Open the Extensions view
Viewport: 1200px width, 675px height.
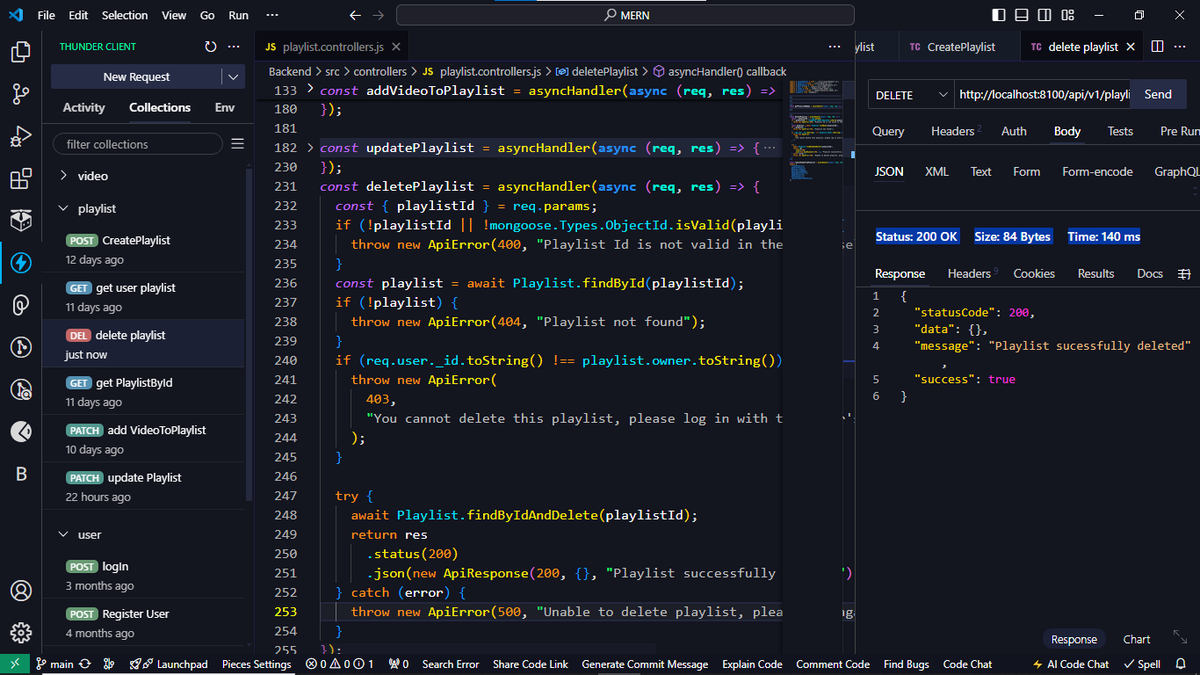tap(21, 179)
